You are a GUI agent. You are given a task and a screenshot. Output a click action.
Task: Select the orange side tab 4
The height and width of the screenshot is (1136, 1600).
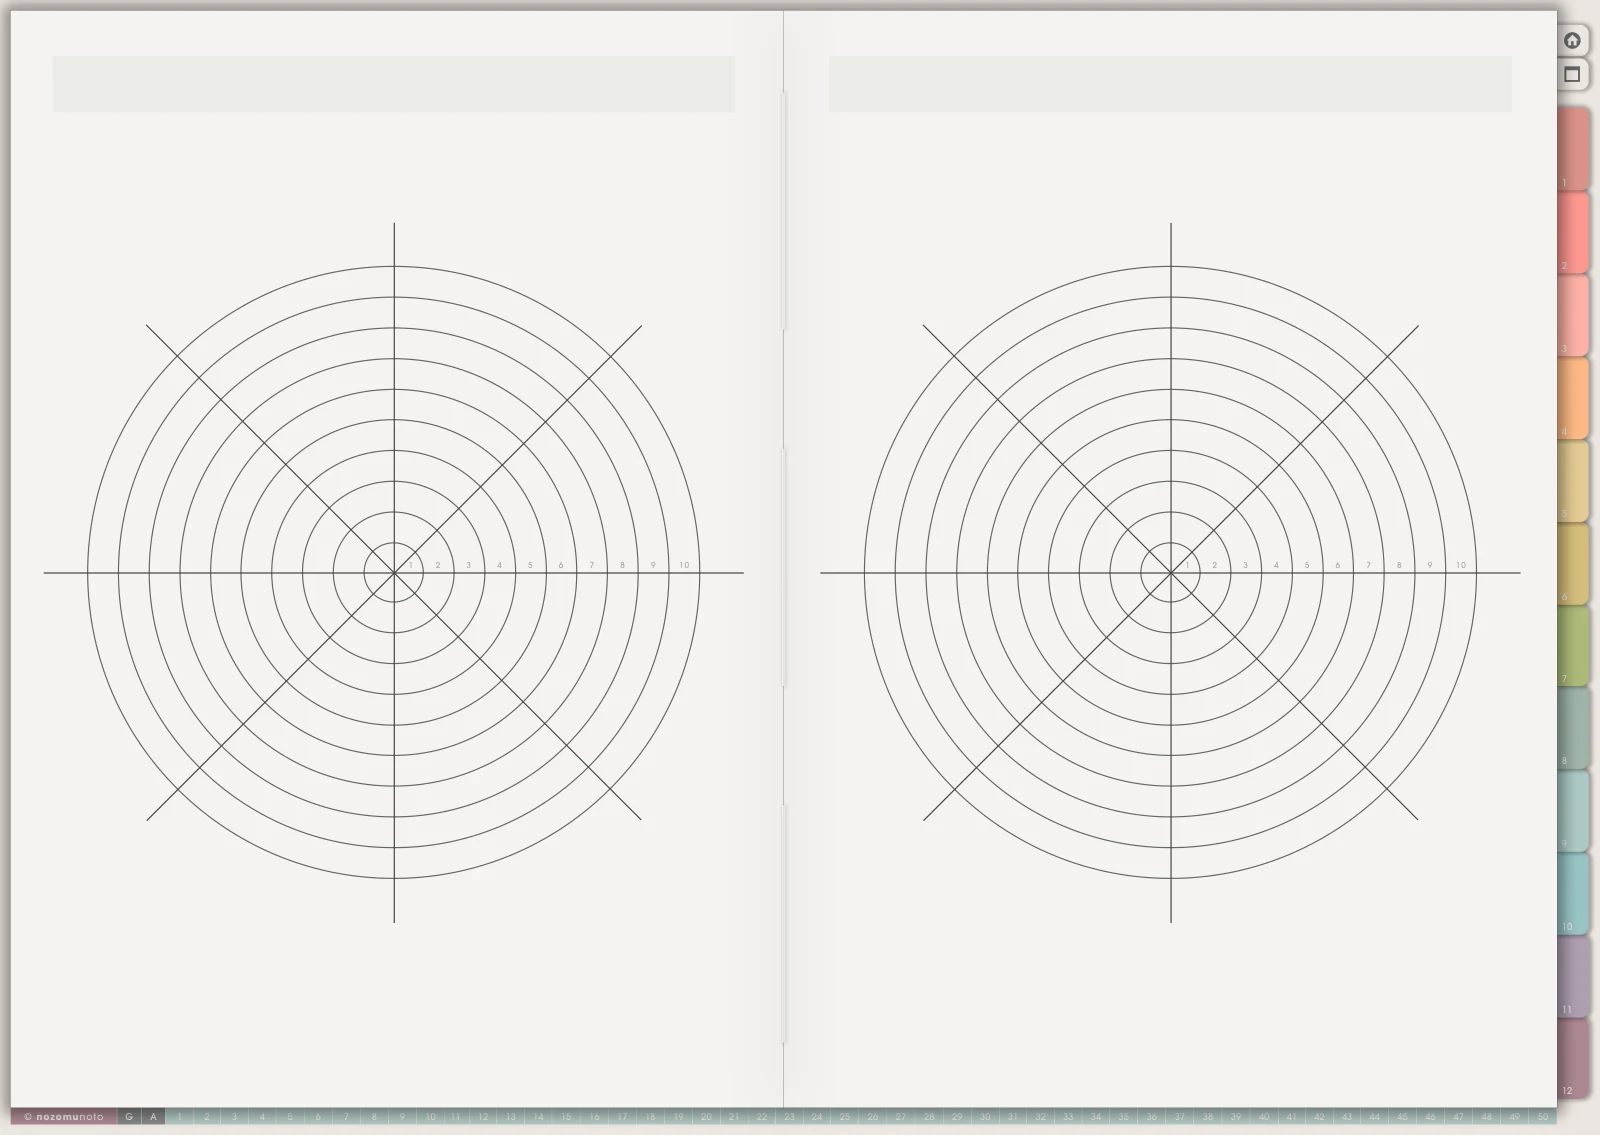coord(1573,398)
